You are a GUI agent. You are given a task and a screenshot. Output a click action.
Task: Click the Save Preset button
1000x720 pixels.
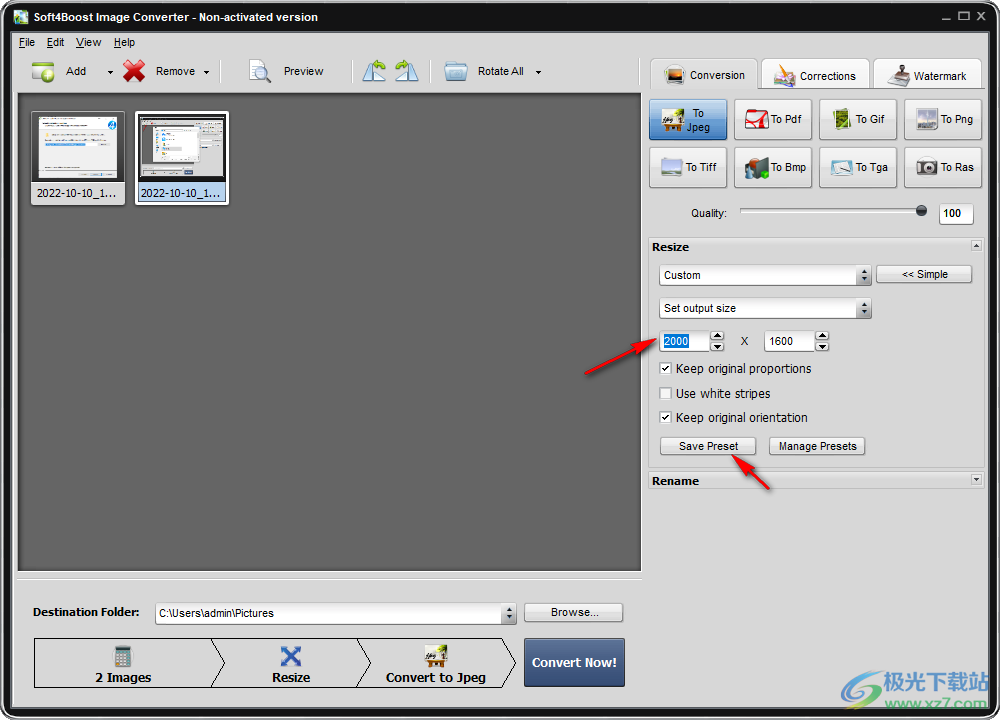[x=708, y=446]
